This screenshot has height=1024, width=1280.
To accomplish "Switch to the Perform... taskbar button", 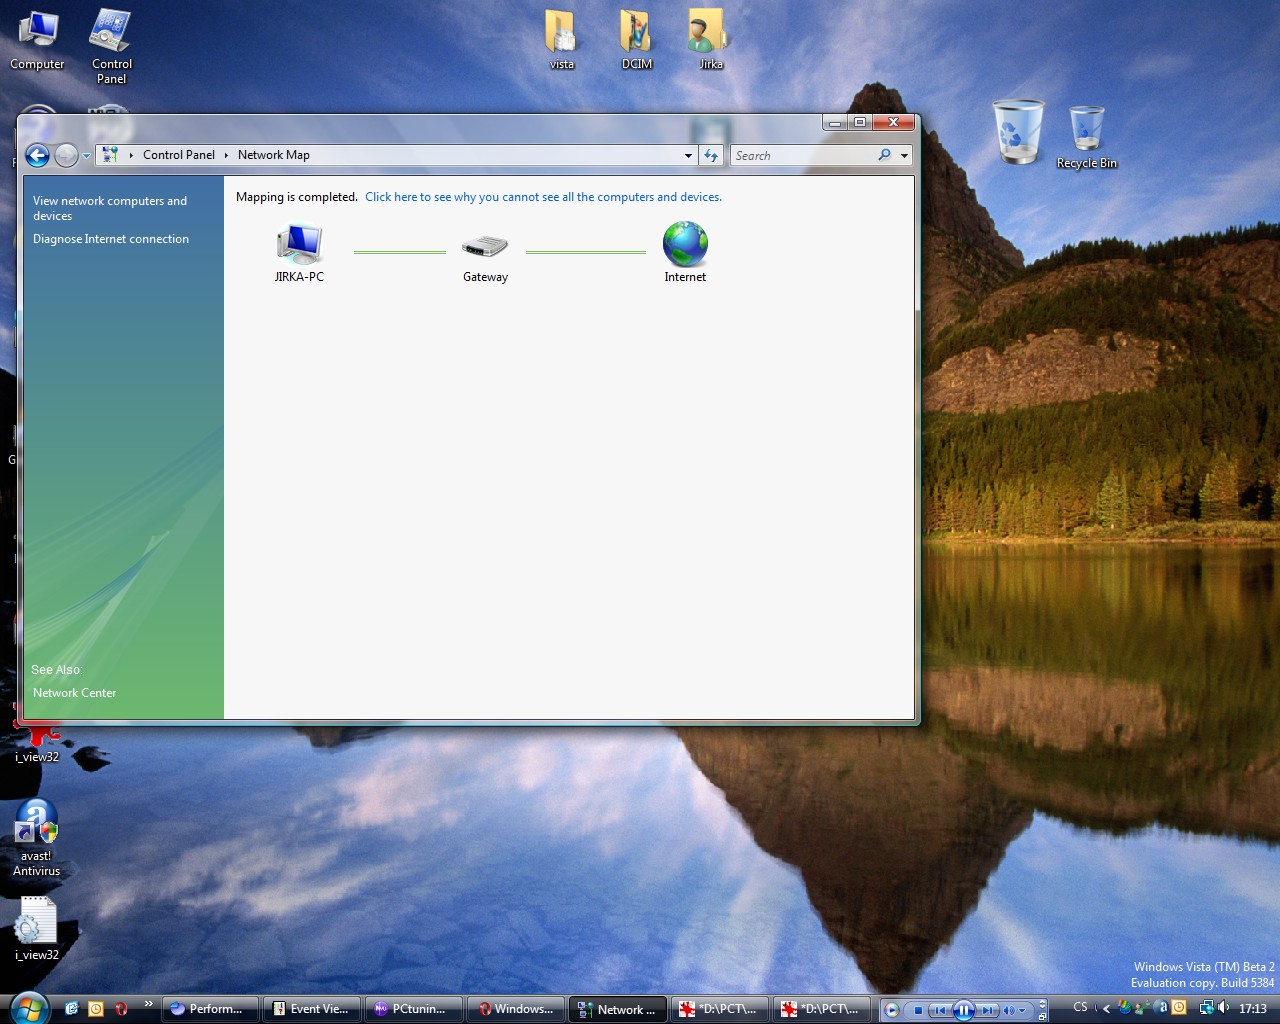I will (210, 1009).
